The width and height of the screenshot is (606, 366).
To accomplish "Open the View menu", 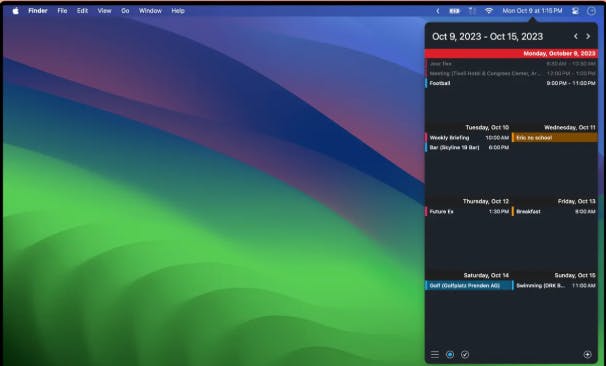I will pyautogui.click(x=104, y=11).
